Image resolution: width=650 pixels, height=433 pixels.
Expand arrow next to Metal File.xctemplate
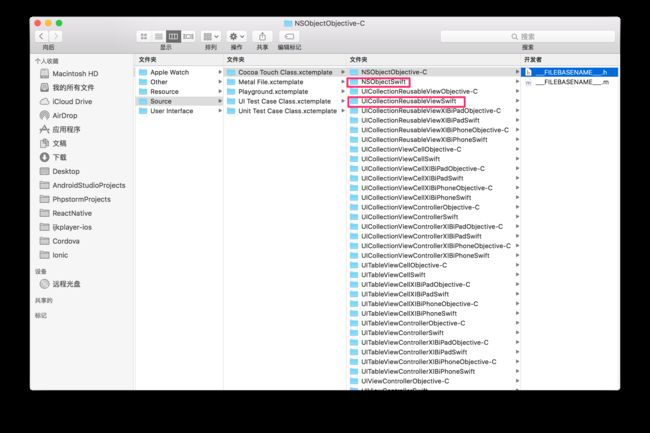pyautogui.click(x=343, y=82)
